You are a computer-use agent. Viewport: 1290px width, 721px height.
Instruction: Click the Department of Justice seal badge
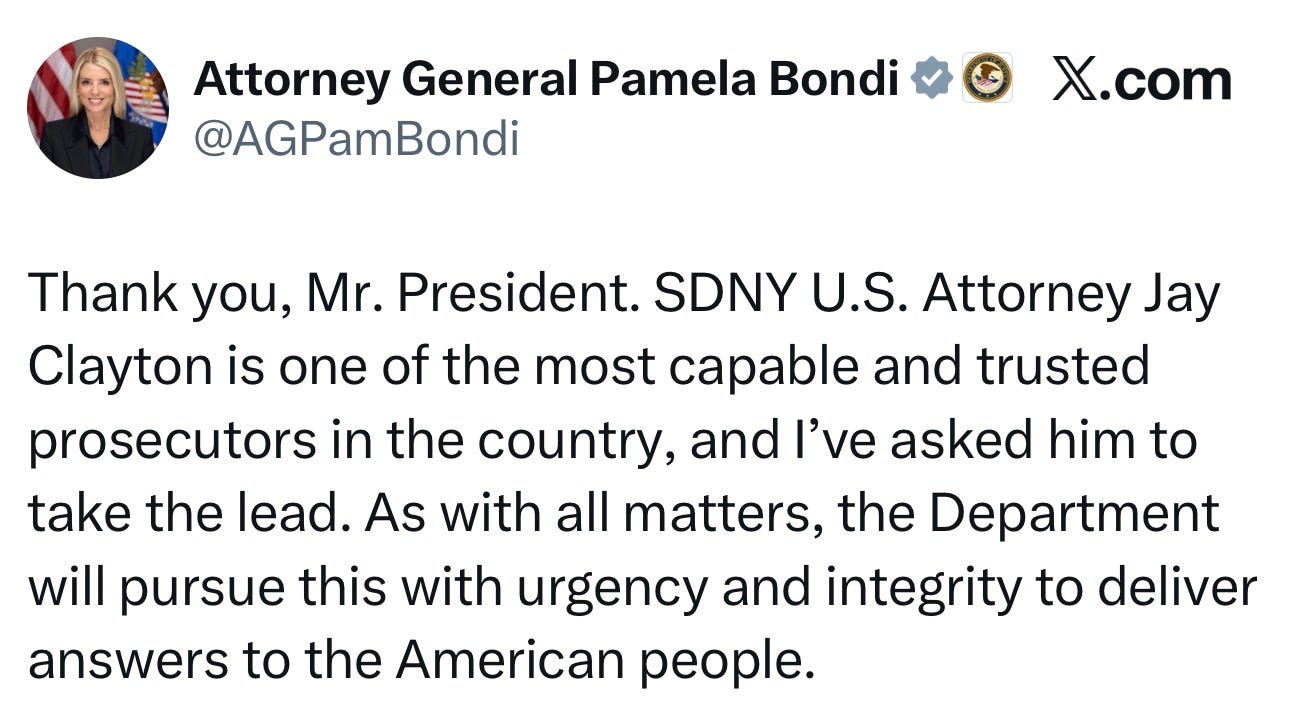987,79
